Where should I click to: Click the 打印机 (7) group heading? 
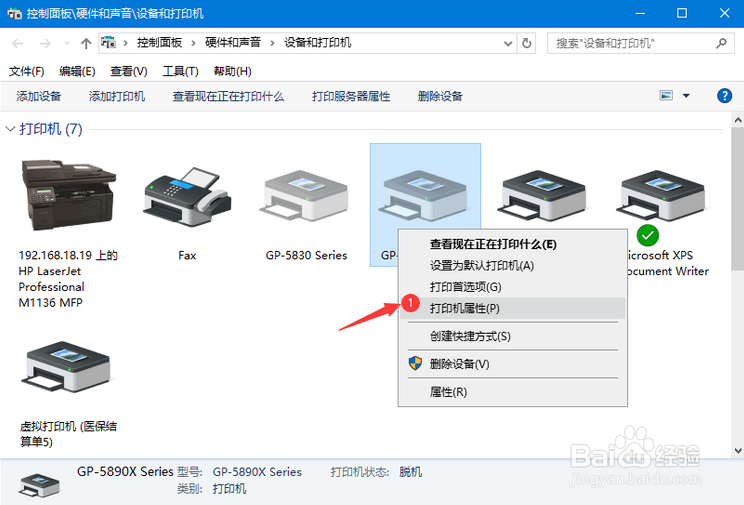[x=51, y=129]
